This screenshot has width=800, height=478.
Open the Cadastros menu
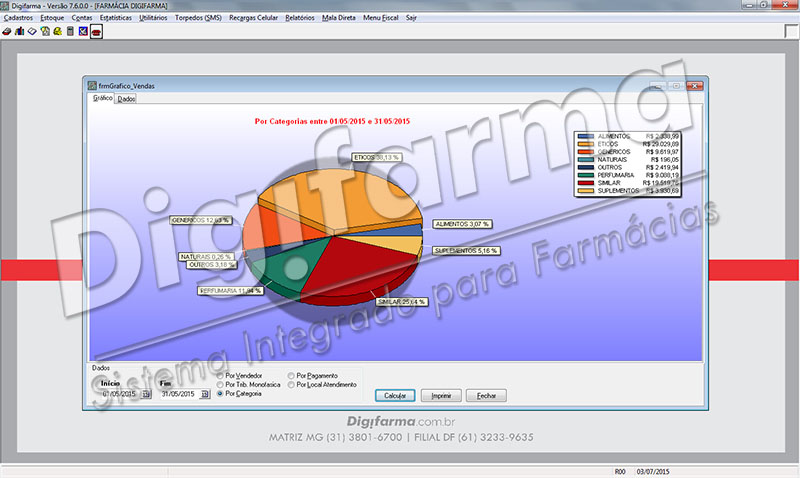point(18,18)
